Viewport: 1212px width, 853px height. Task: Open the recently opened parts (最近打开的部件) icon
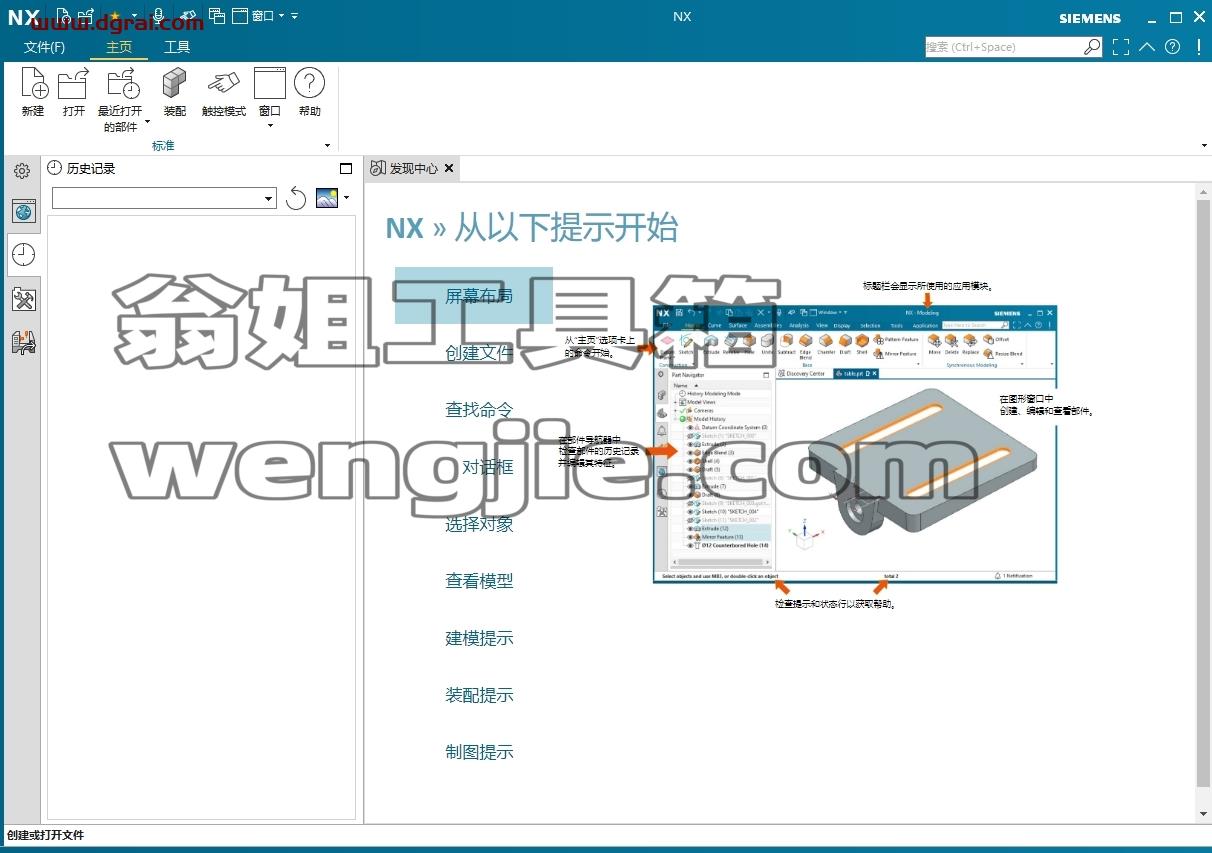point(122,84)
